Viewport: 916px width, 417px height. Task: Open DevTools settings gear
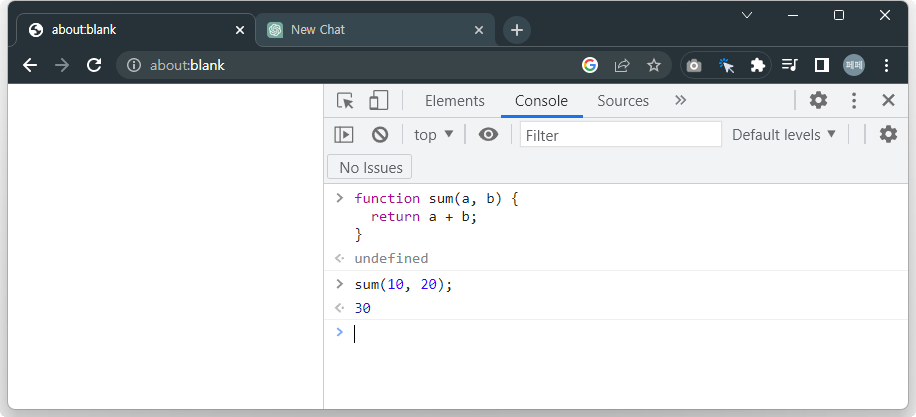[818, 100]
